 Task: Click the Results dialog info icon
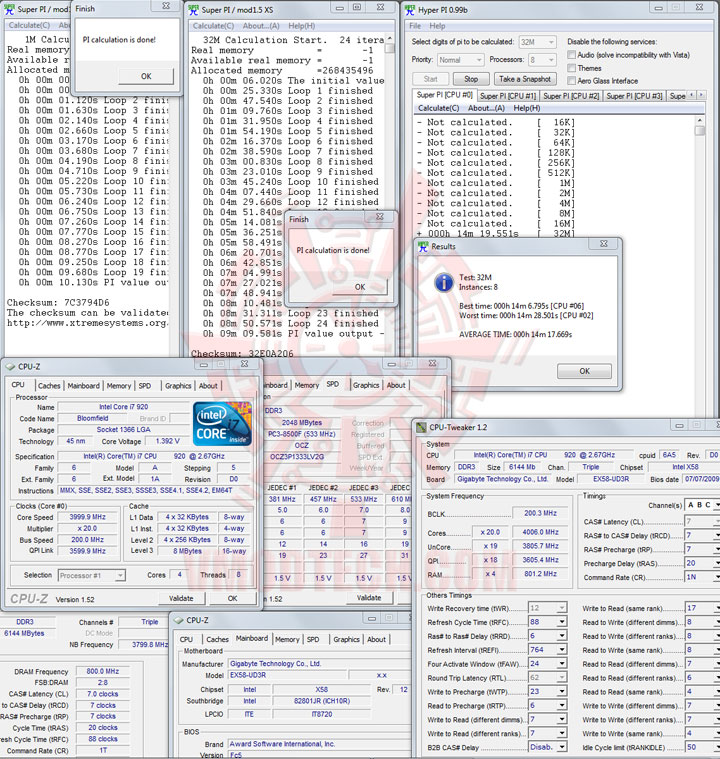pyautogui.click(x=444, y=282)
